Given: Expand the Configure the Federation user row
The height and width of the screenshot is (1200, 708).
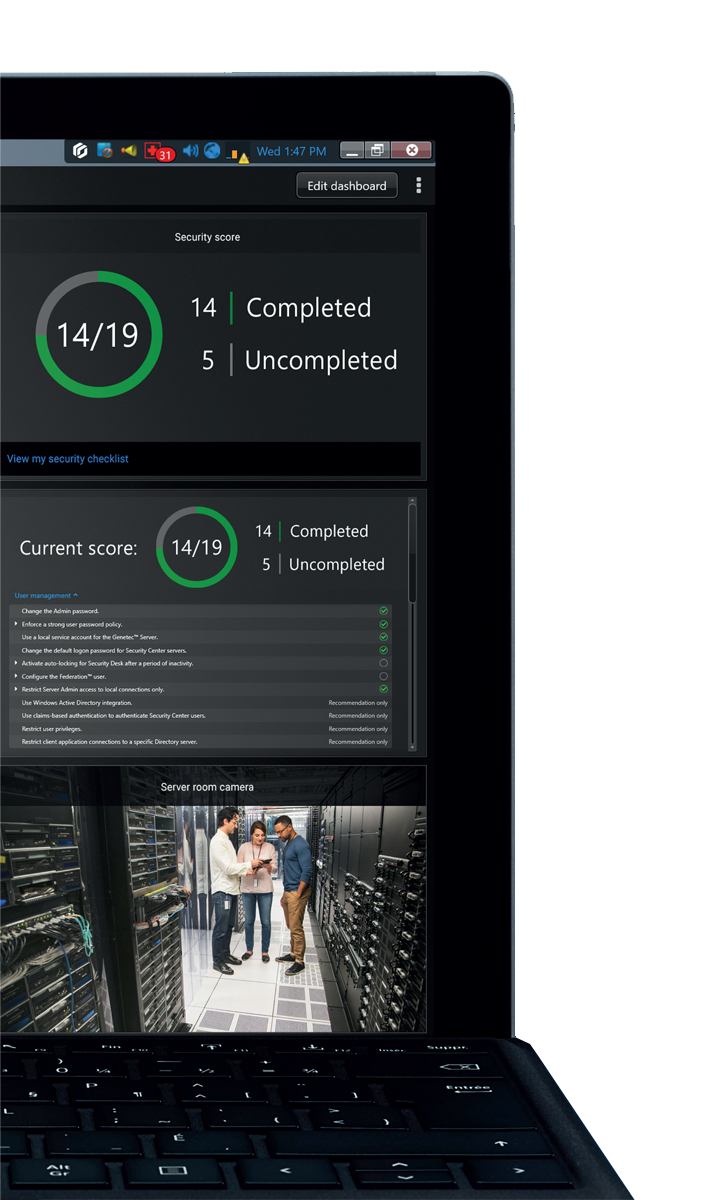Looking at the screenshot, I should 16,676.
